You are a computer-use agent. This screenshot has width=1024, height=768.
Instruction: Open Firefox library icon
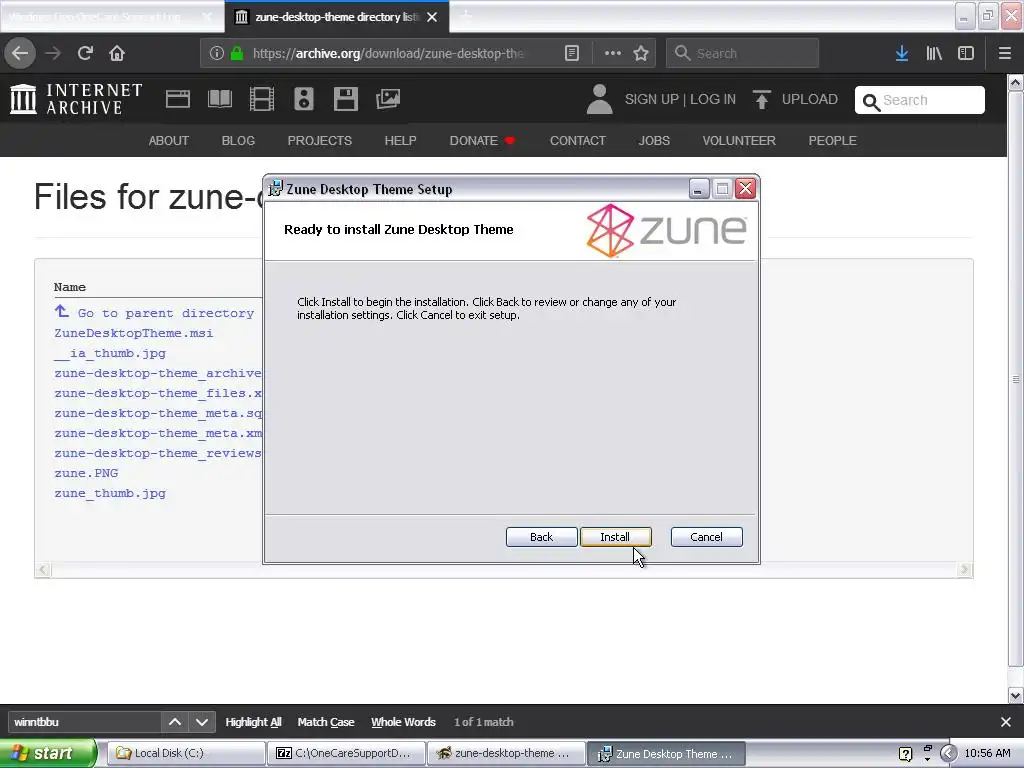coord(934,53)
